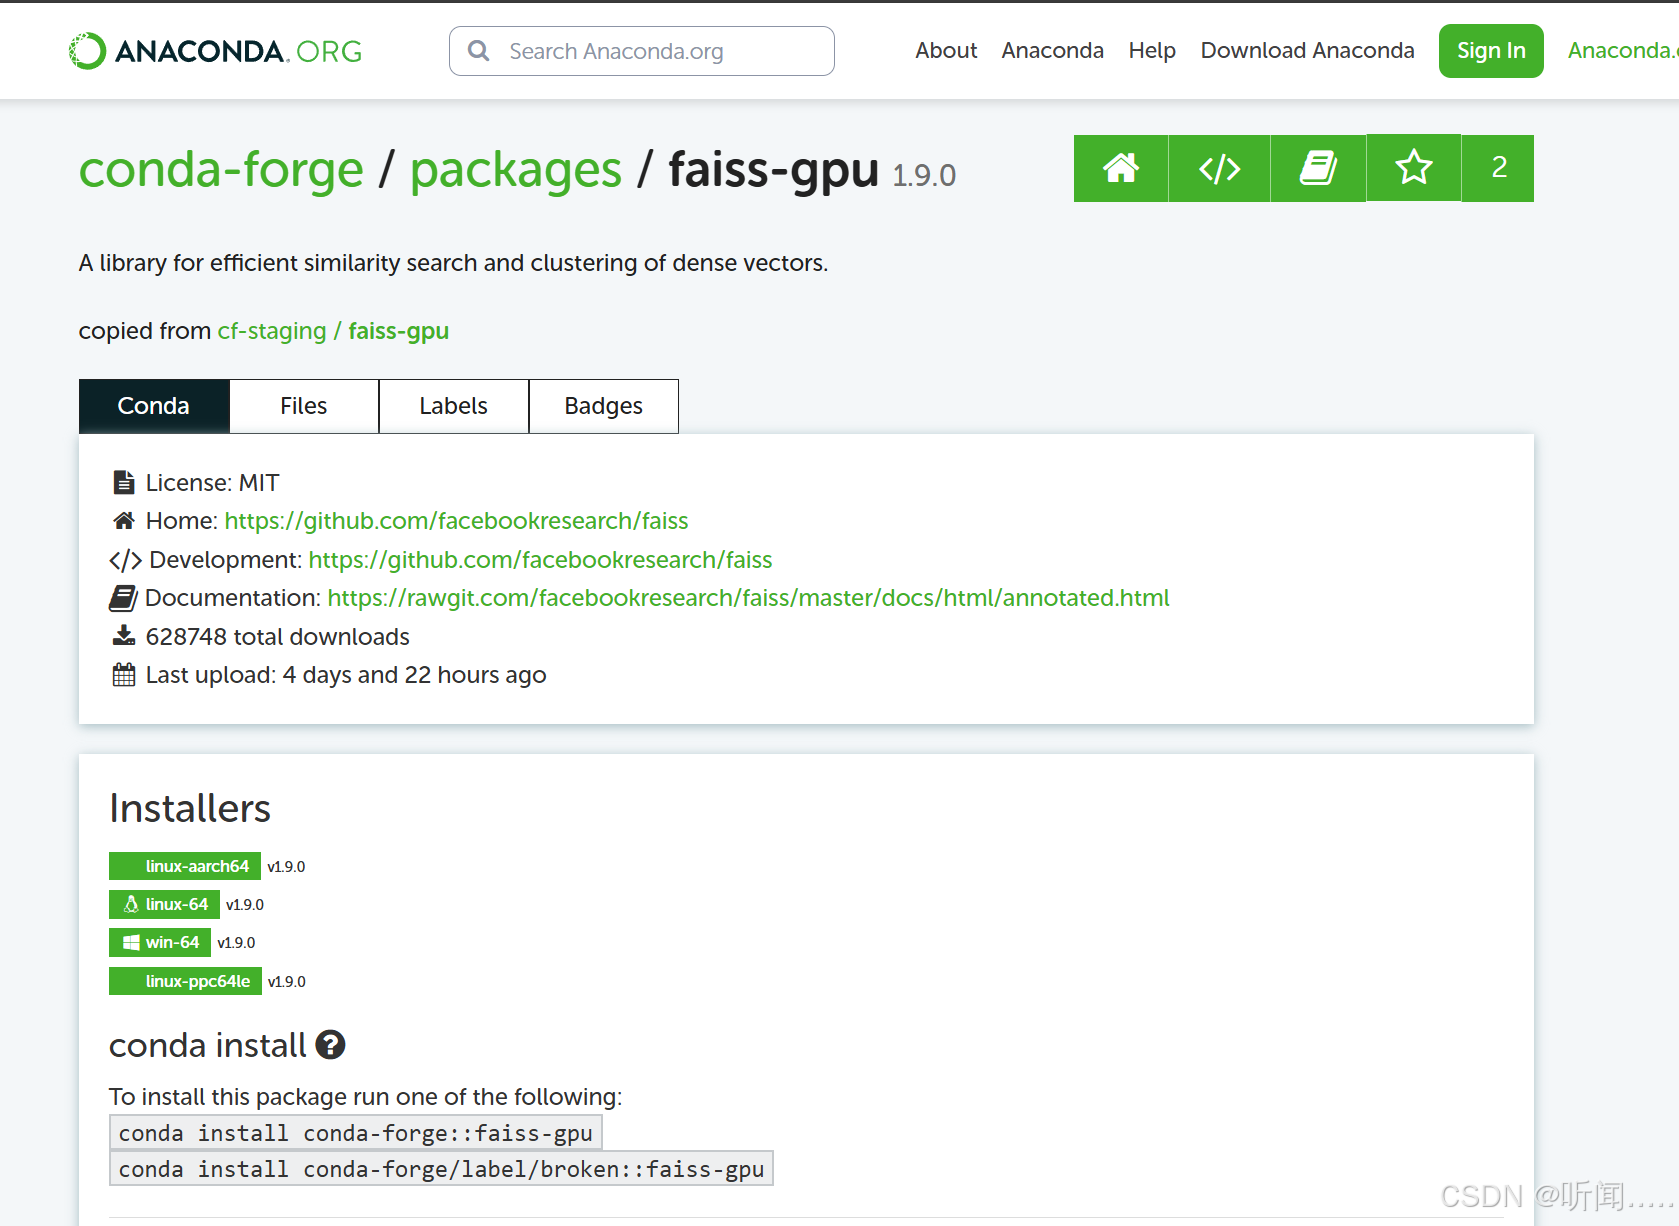1679x1226 pixels.
Task: Switch to the Badges tab
Action: [x=604, y=406]
